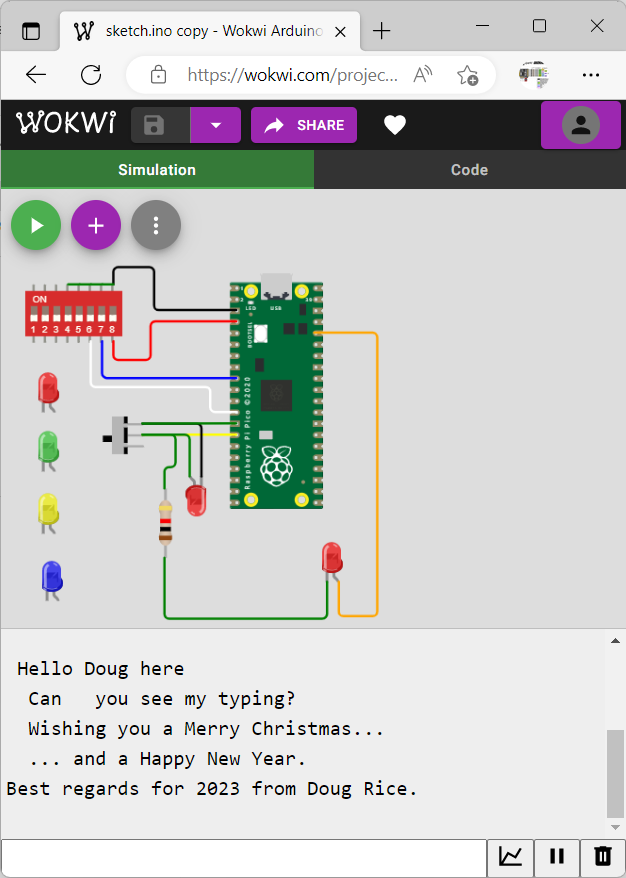Image resolution: width=626 pixels, height=878 pixels.
Task: Add page to favorites with star icon
Action: click(467, 74)
